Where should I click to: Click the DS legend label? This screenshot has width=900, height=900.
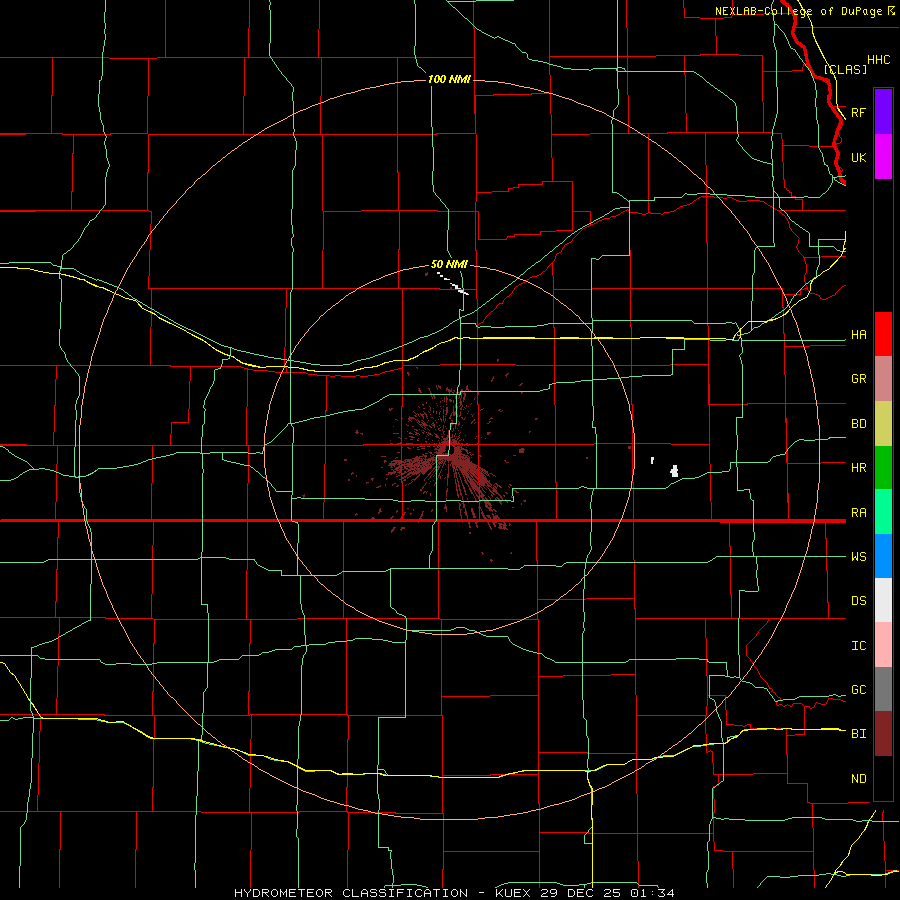tap(859, 601)
